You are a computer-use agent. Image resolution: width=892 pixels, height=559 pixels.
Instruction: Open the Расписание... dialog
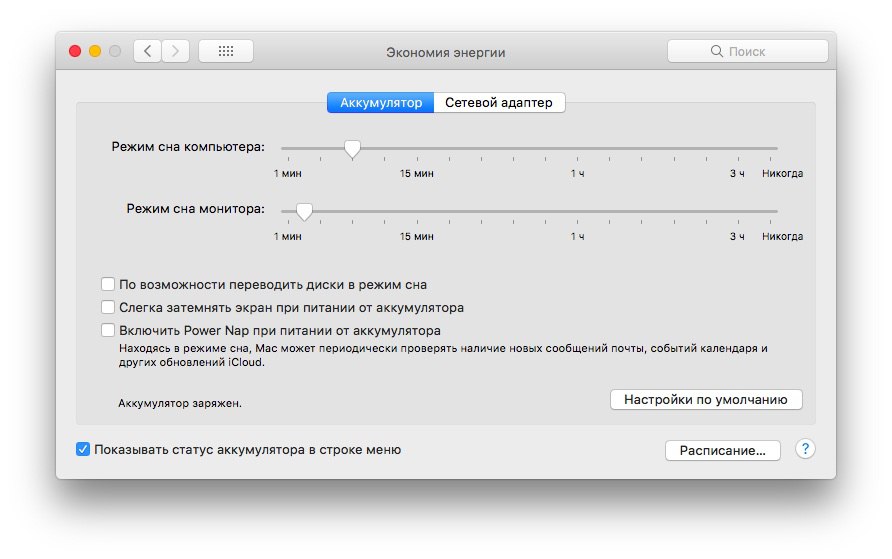pyautogui.click(x=722, y=450)
